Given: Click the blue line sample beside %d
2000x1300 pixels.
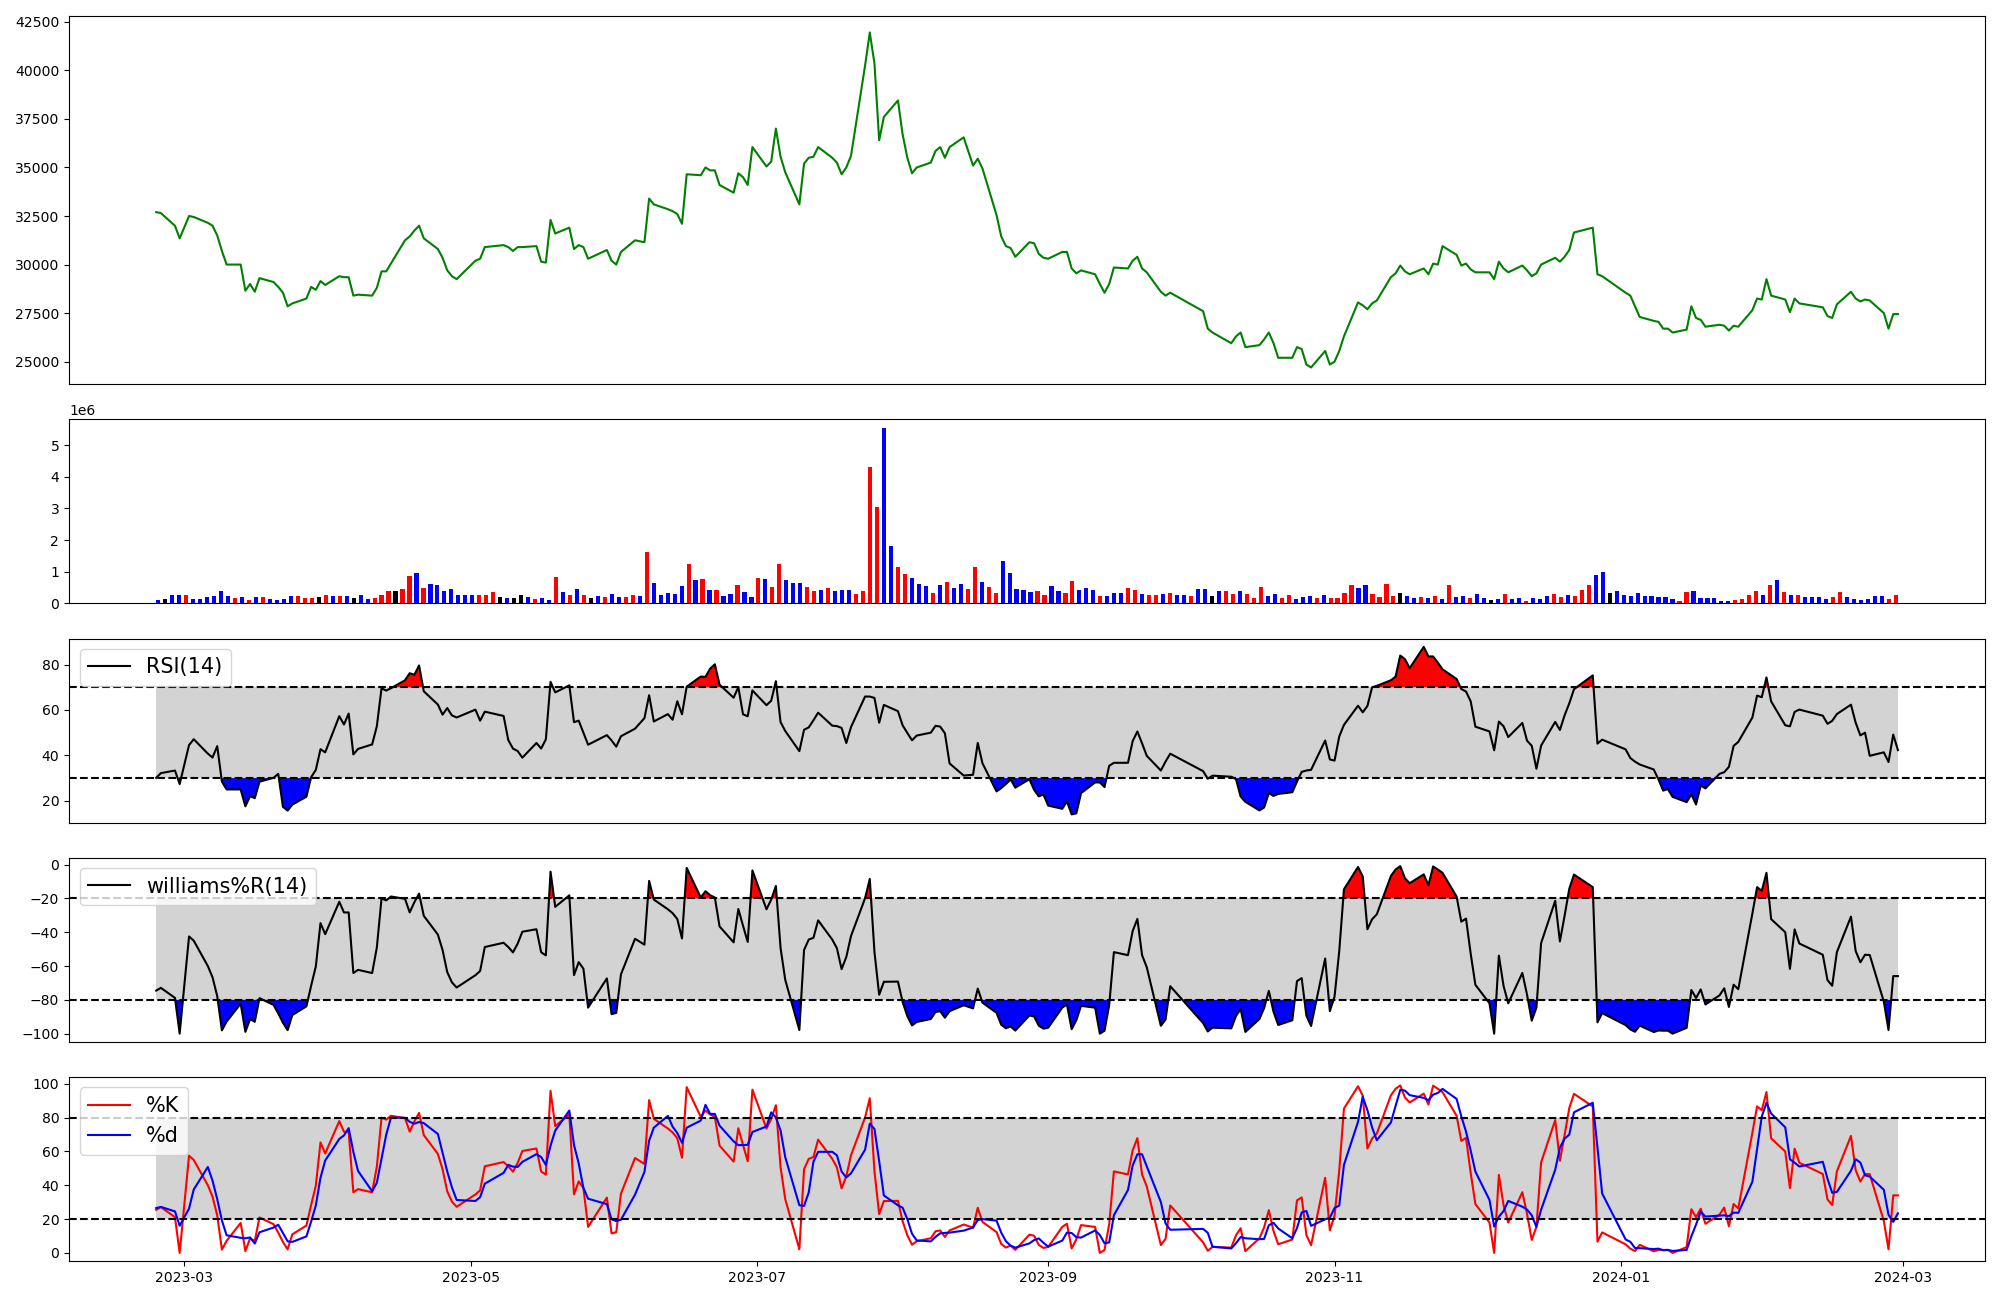Looking at the screenshot, I should [109, 1135].
